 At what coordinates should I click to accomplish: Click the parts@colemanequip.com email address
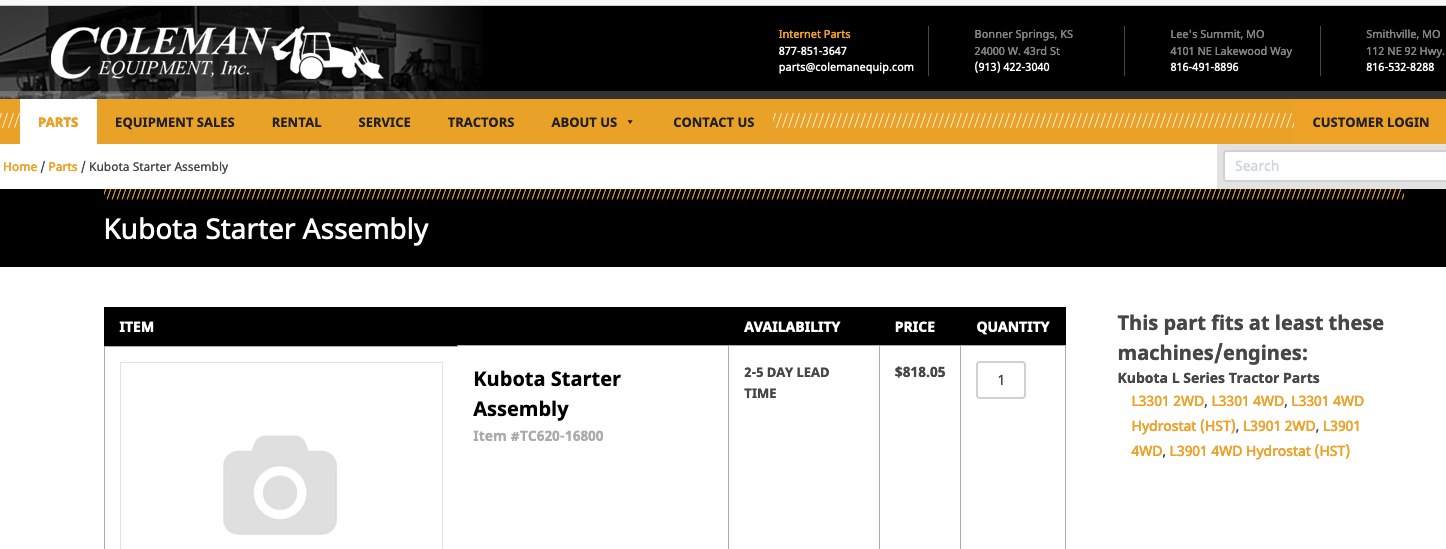pyautogui.click(x=846, y=68)
